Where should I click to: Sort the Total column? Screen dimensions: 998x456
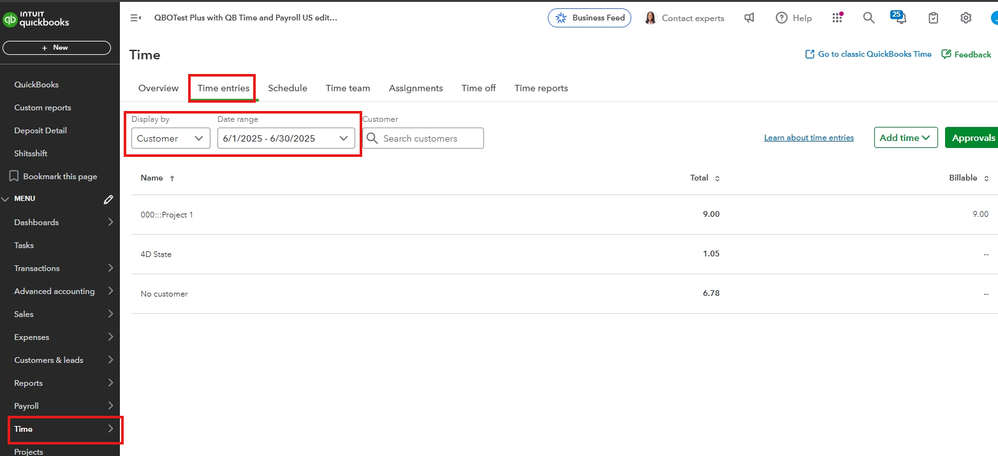coord(717,178)
